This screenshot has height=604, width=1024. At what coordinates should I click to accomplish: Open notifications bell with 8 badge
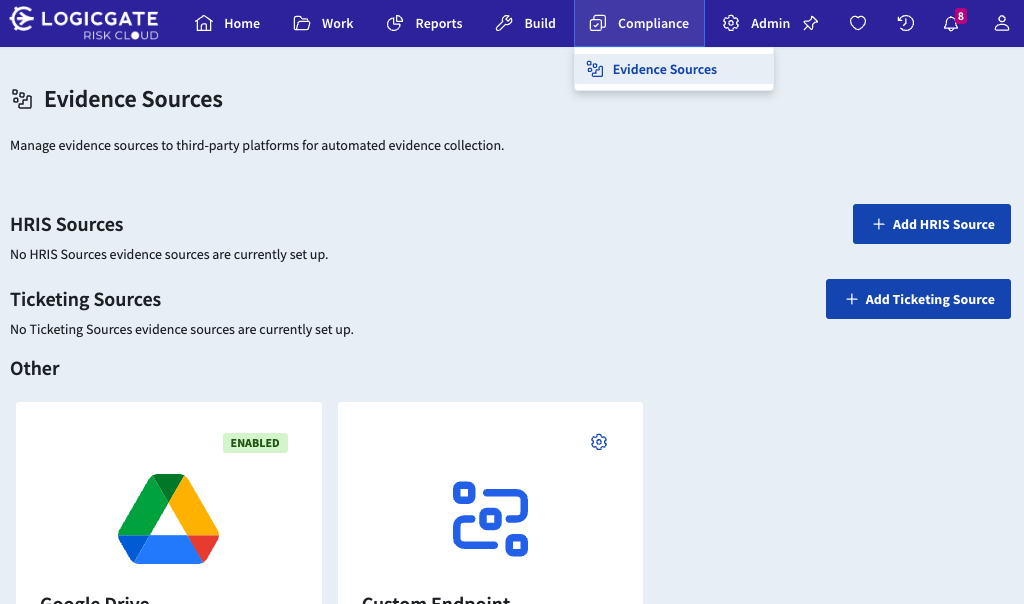[951, 23]
